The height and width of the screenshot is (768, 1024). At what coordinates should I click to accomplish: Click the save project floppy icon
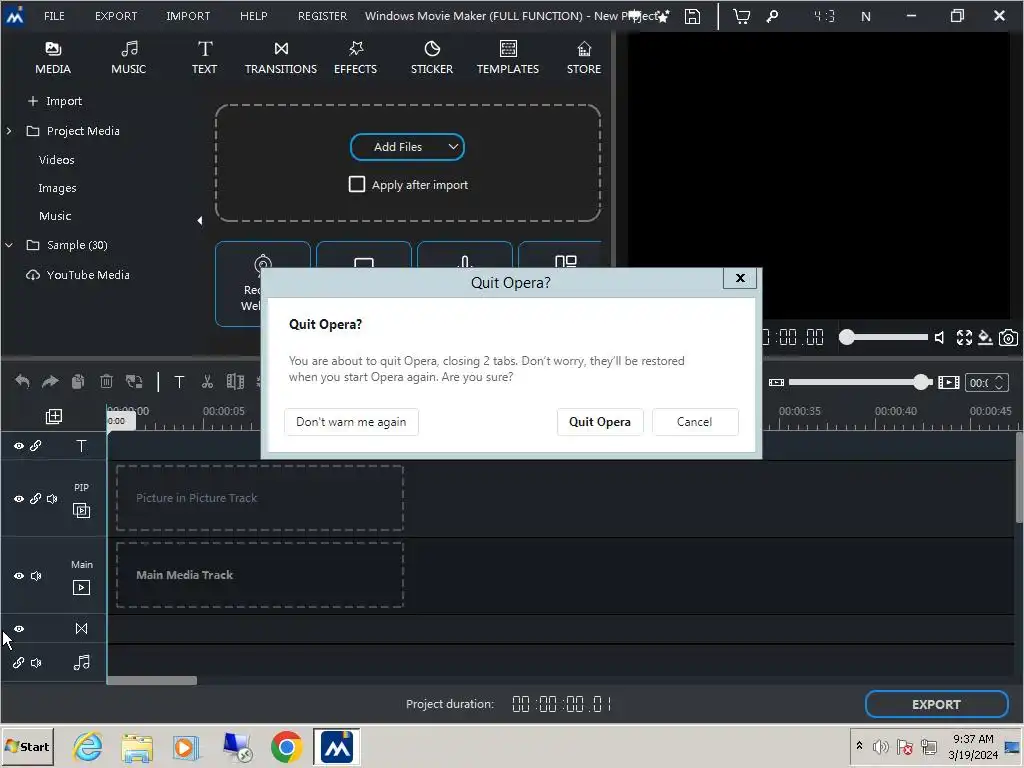tap(692, 16)
